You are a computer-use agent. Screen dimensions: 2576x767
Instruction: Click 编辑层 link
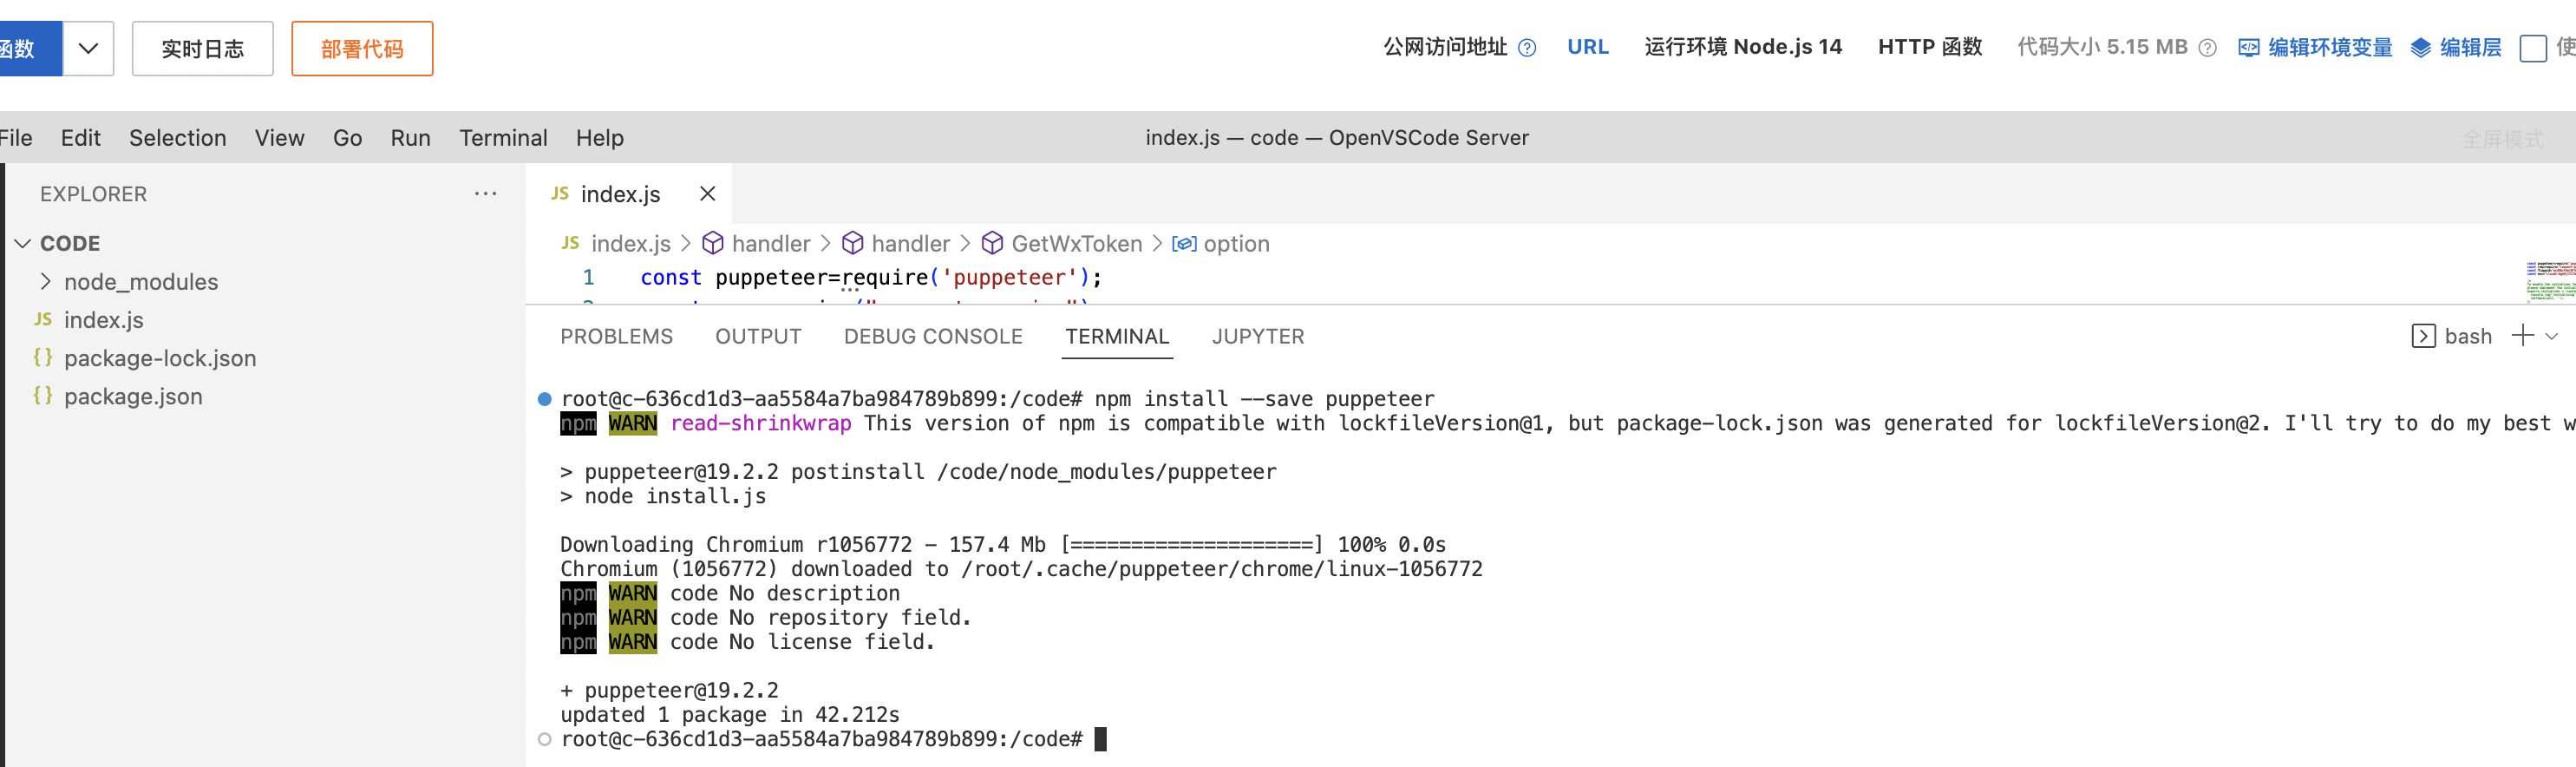click(2469, 47)
